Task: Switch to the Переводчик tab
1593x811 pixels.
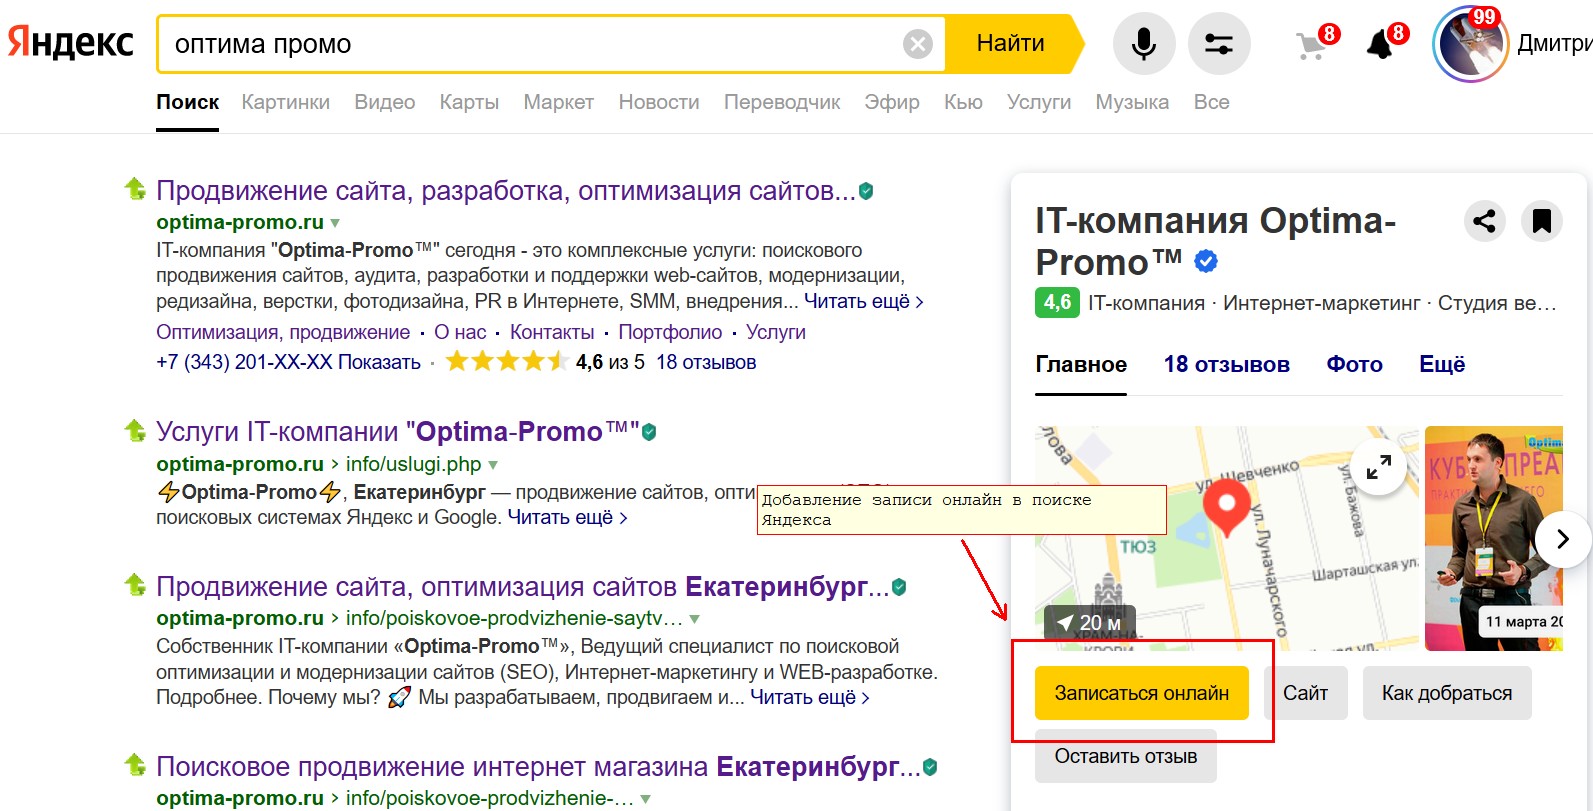Action: [x=782, y=102]
